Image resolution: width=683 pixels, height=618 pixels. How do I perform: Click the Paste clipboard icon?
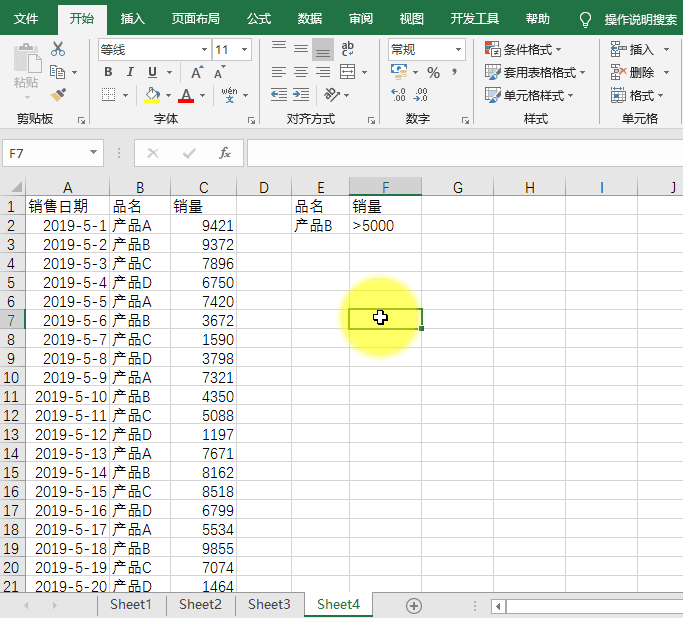(27, 58)
